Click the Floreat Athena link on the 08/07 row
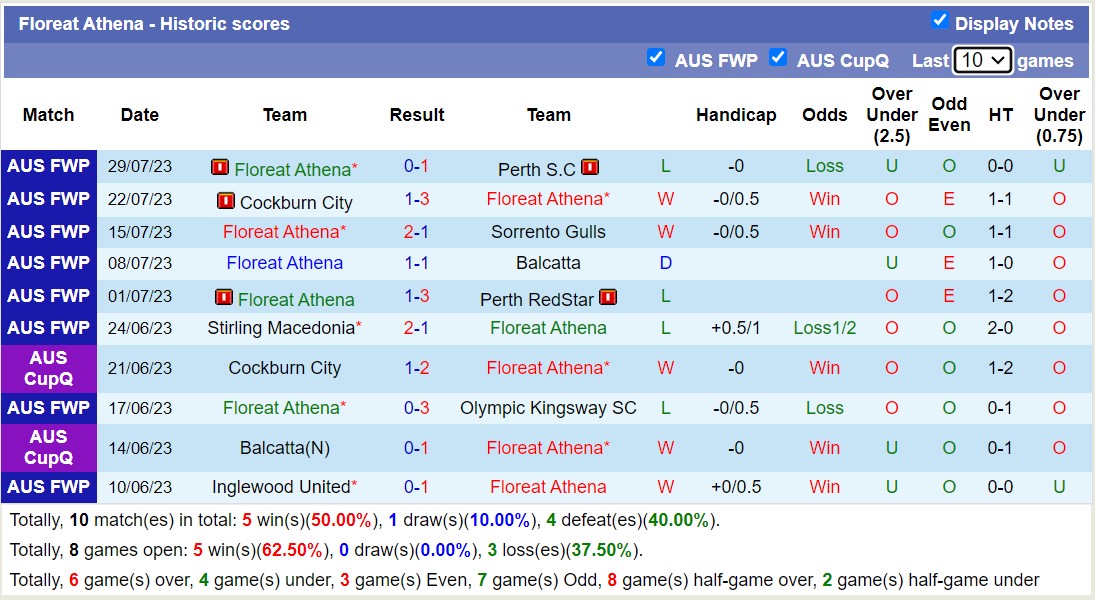Viewport: 1095px width, 600px height. 284,263
